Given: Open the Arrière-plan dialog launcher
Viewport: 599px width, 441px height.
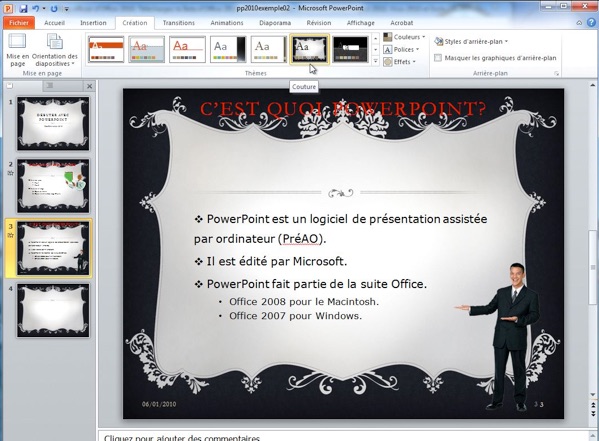Looking at the screenshot, I should [x=556, y=73].
